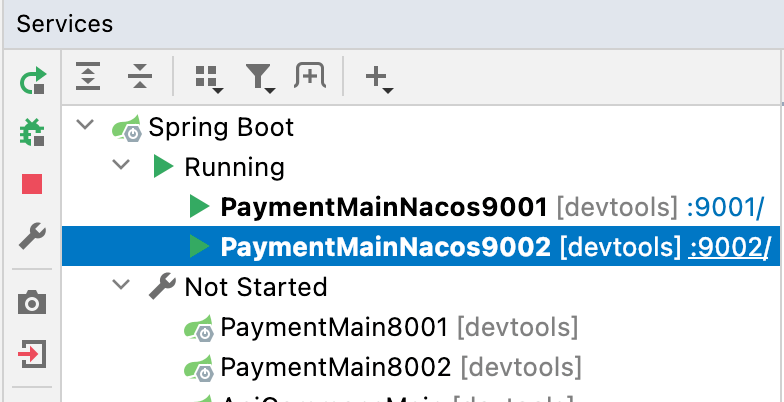The image size is (784, 402).
Task: Select PaymentMain8001 configuration
Action: click(334, 327)
